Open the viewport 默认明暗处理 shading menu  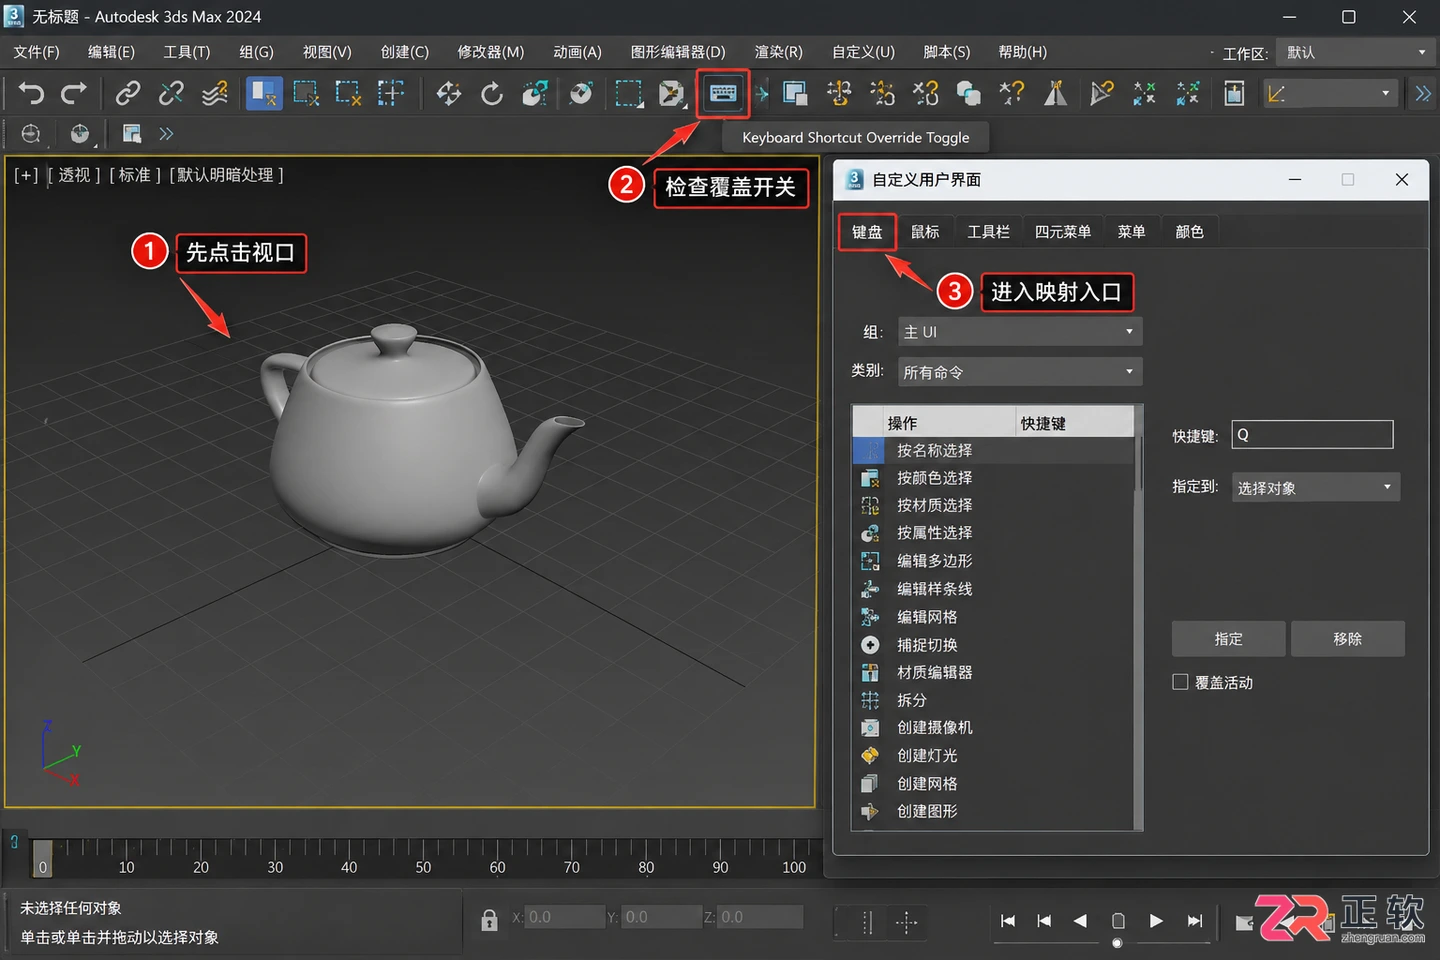(226, 175)
